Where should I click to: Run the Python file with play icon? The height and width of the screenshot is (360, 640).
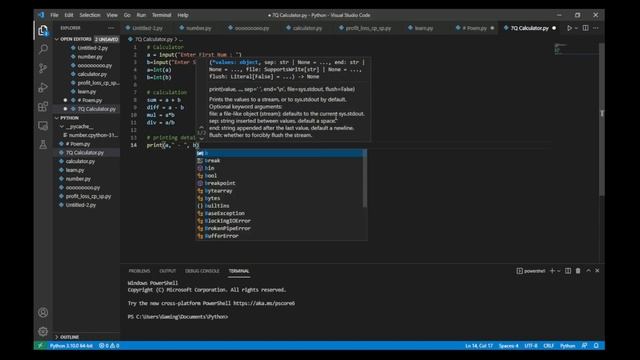569,28
